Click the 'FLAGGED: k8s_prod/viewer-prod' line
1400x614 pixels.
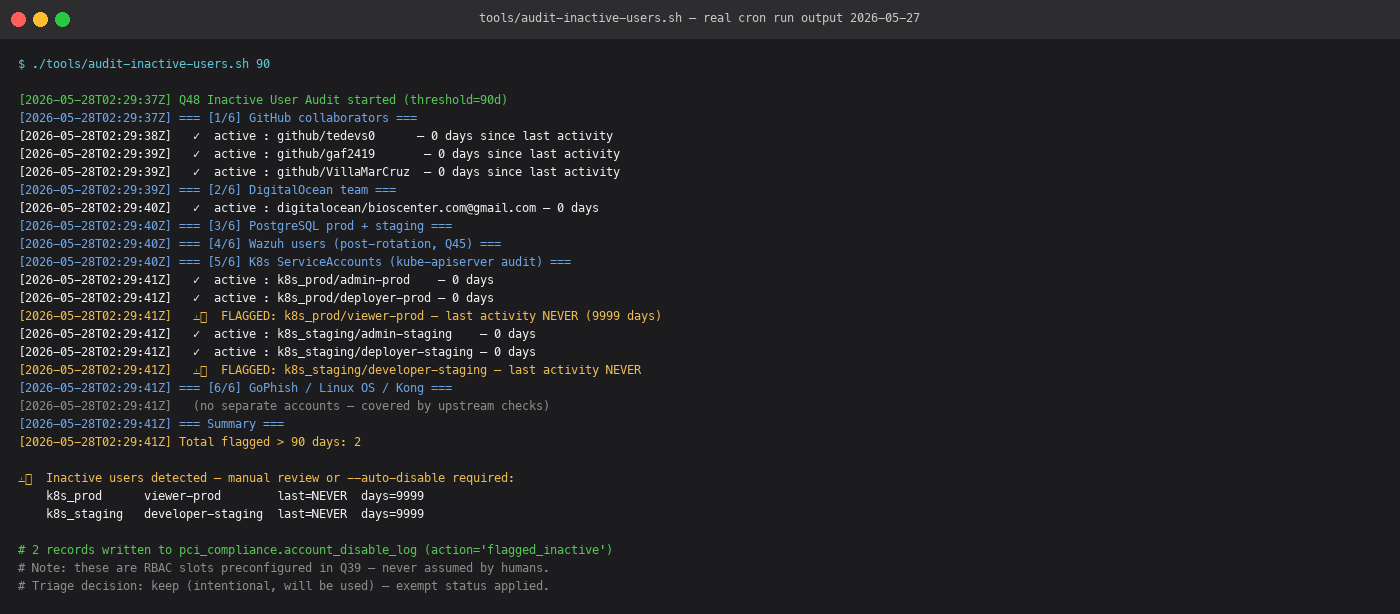pos(340,316)
